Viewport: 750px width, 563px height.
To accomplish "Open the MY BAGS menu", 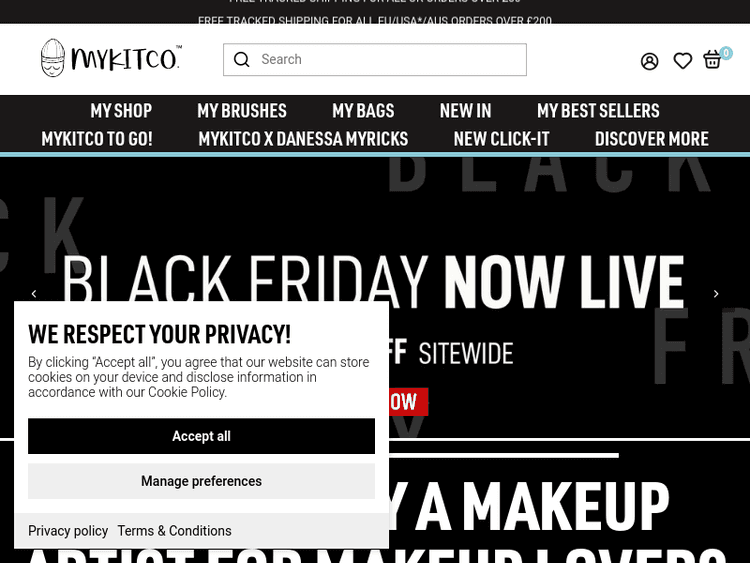I will click(363, 111).
